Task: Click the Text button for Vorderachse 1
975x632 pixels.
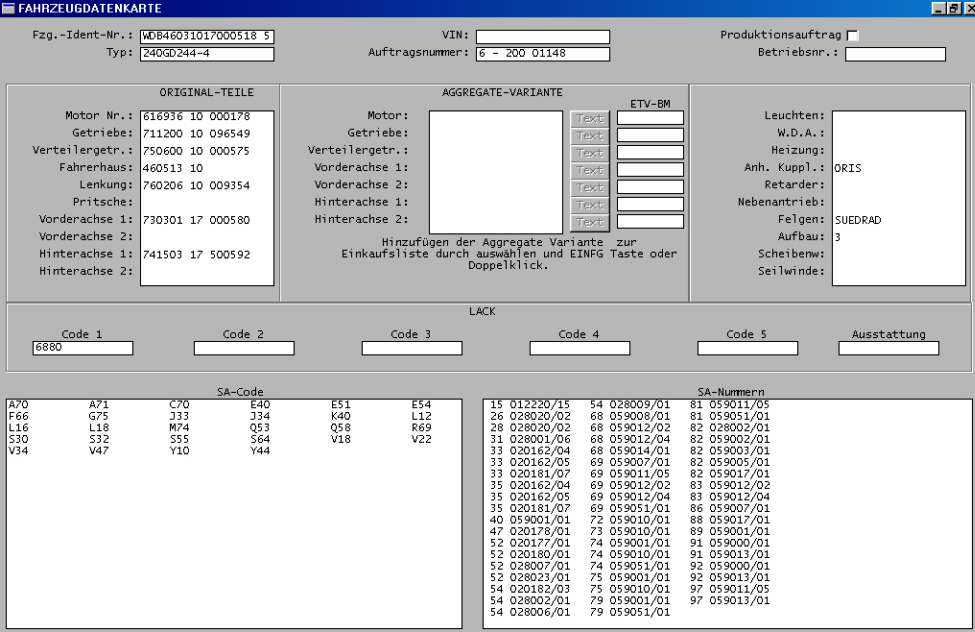Action: coord(590,170)
